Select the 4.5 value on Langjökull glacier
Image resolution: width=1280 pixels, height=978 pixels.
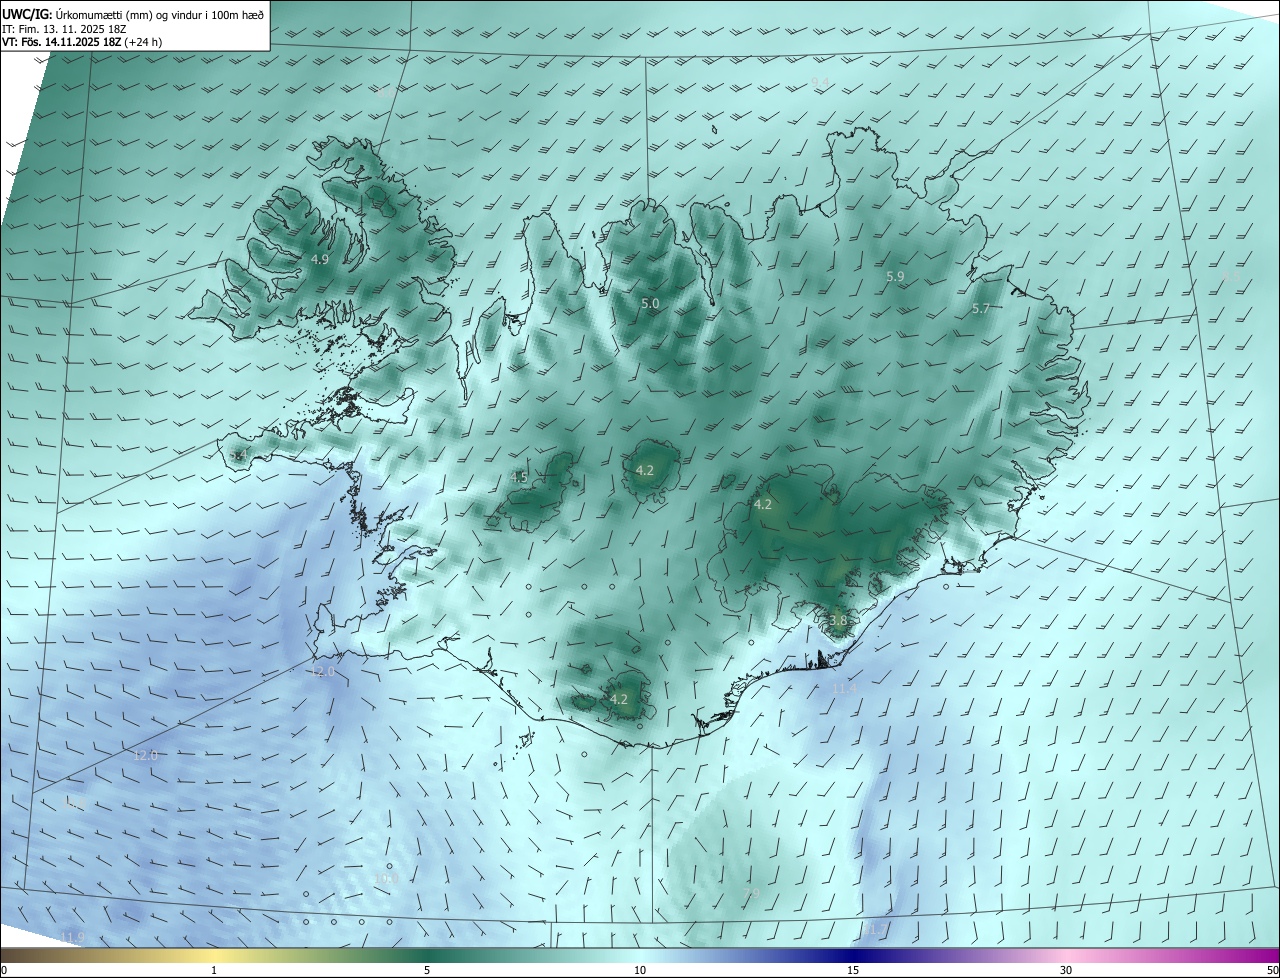pos(519,477)
